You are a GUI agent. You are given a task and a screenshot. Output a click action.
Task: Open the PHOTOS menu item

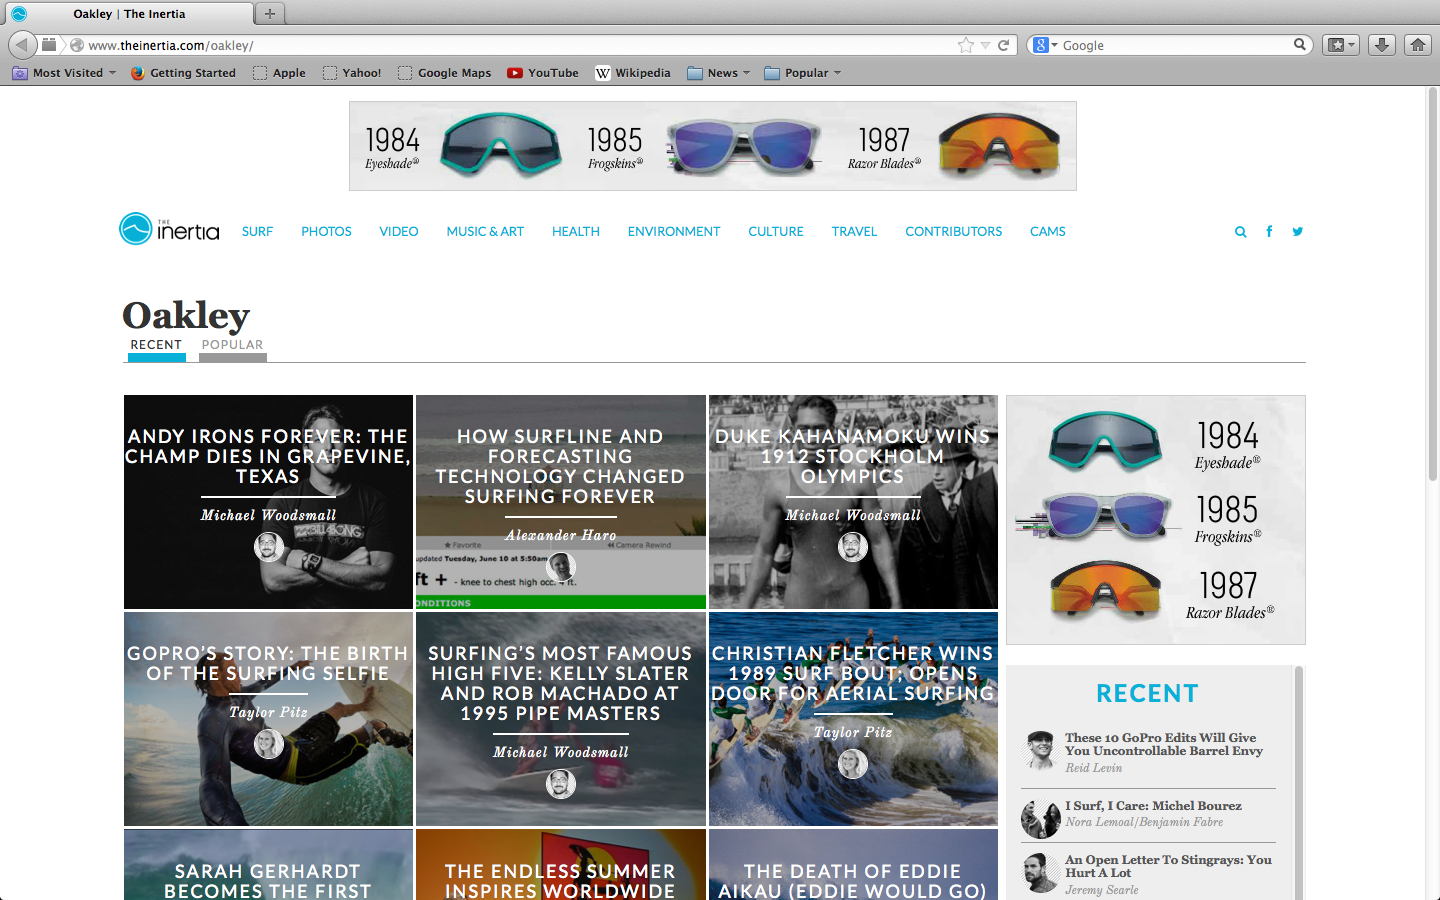click(x=326, y=231)
